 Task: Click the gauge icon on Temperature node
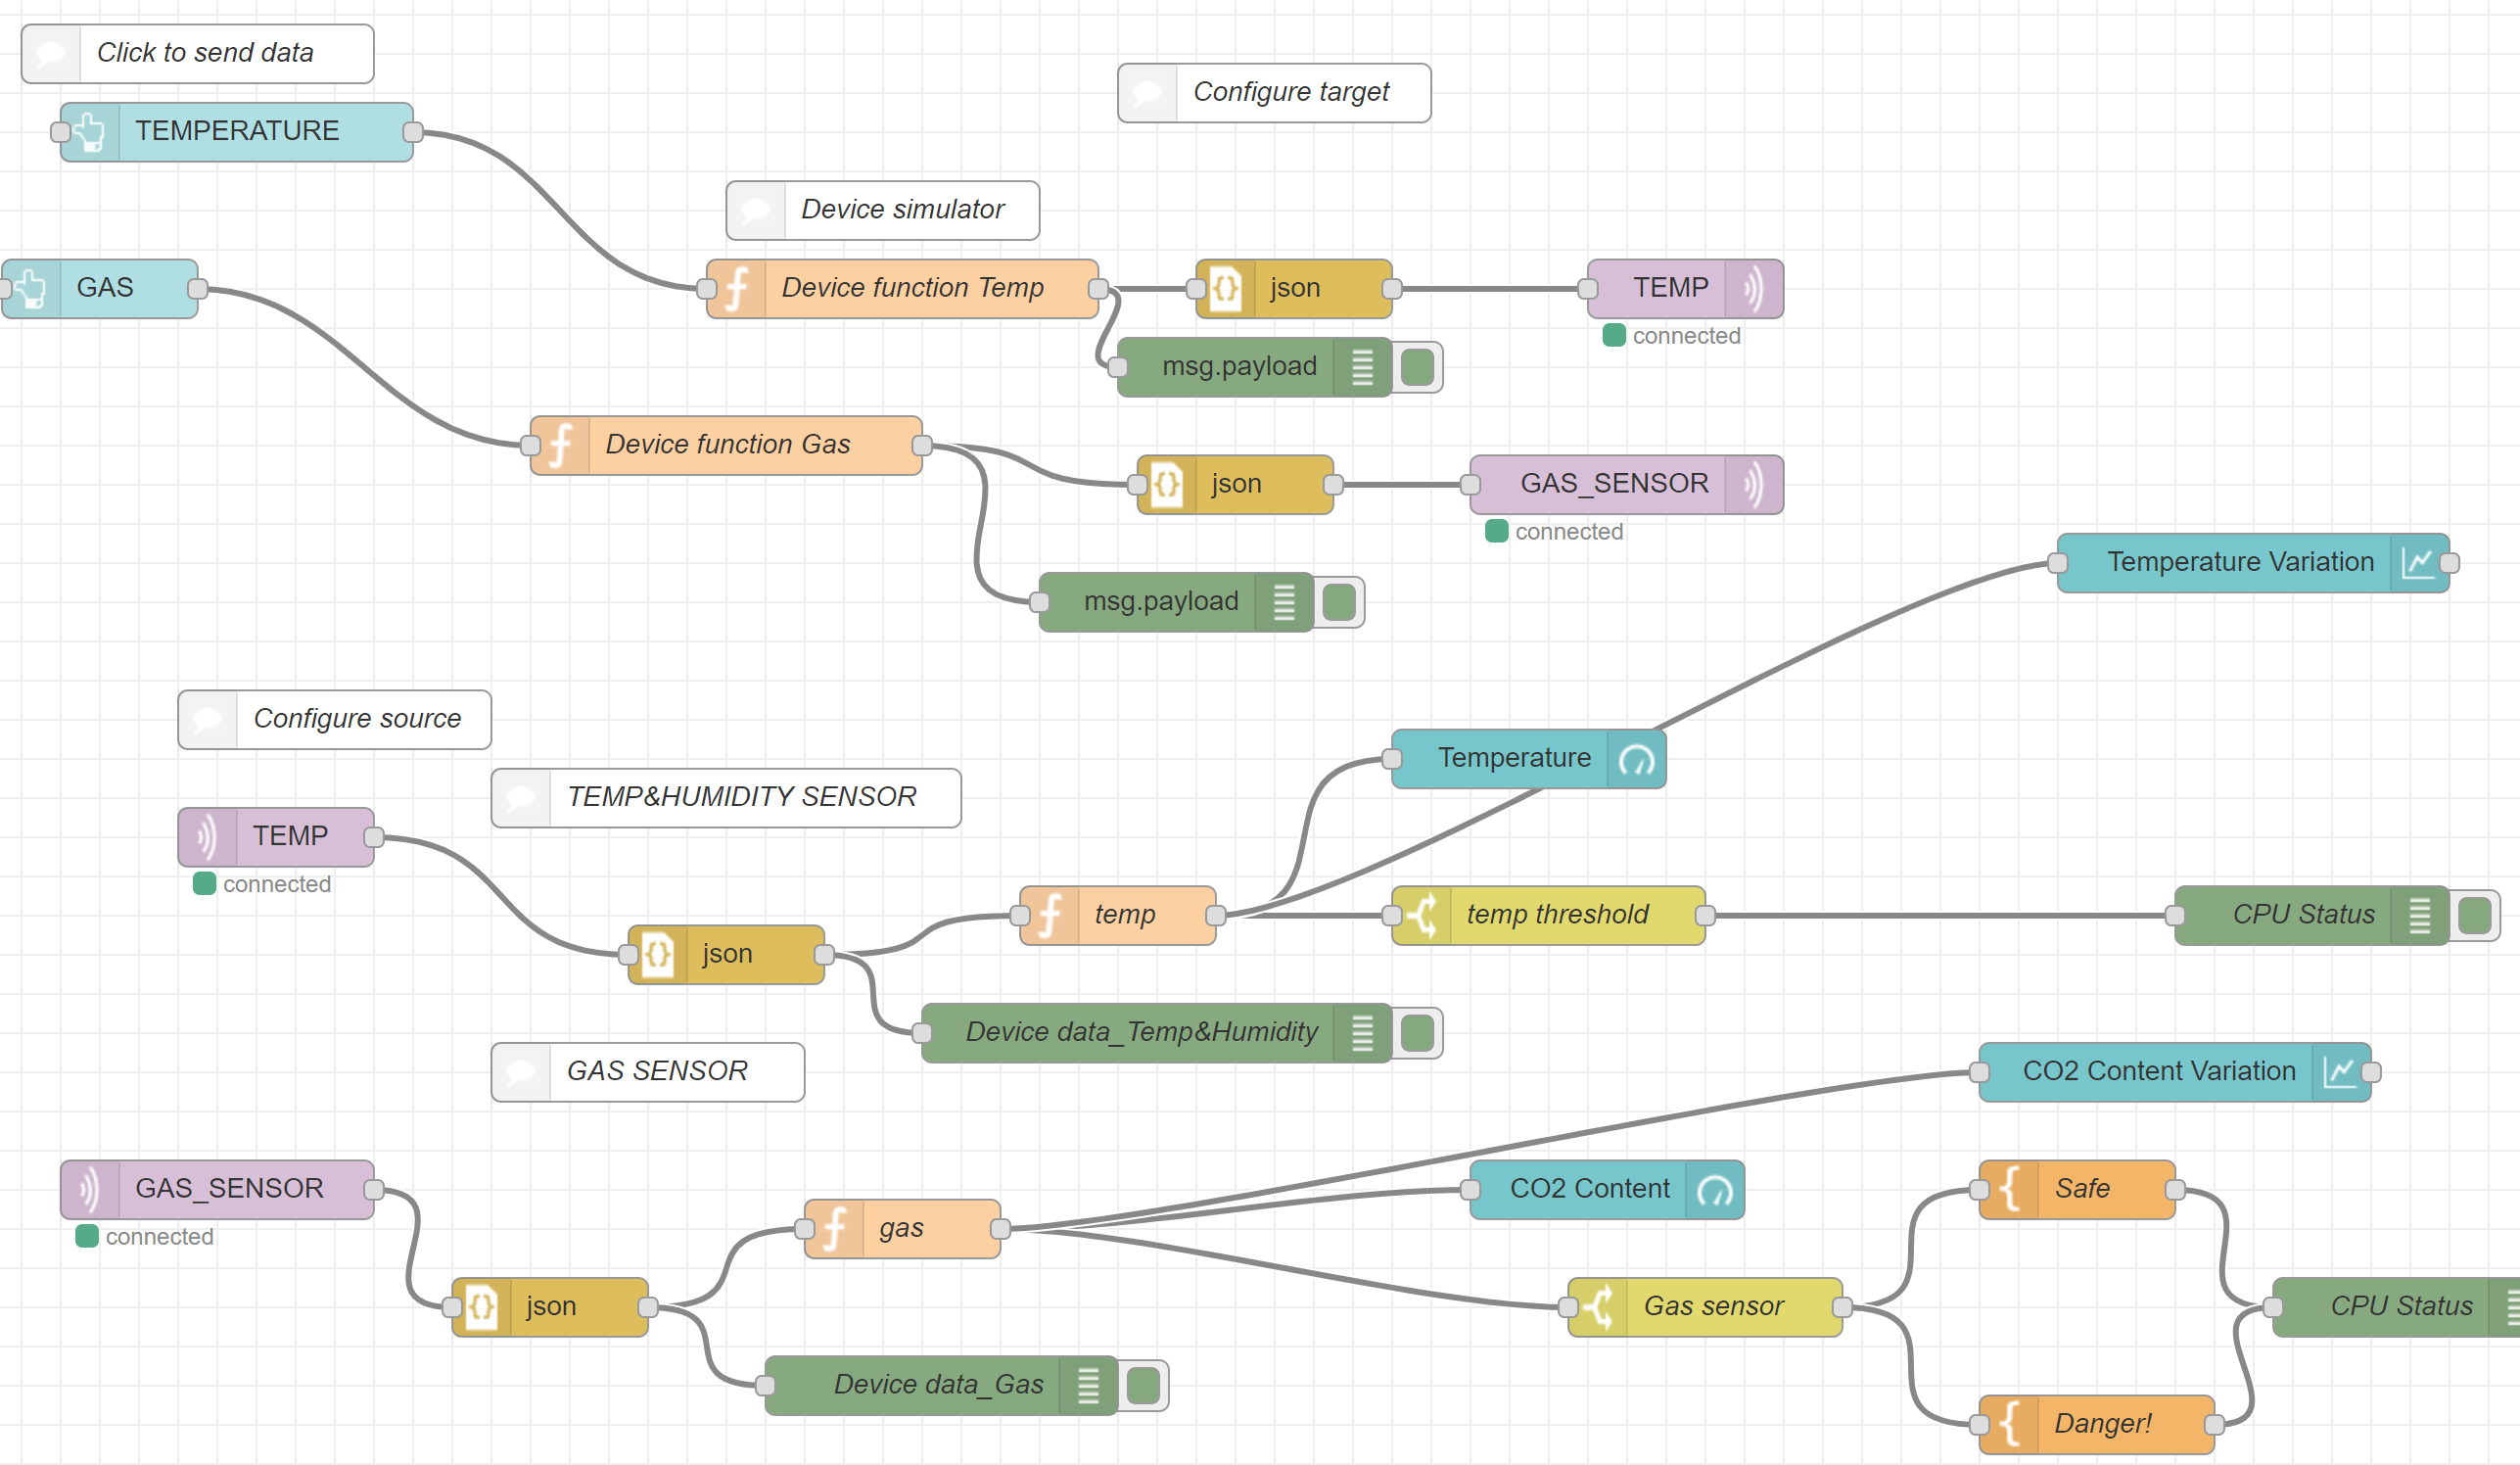tap(1636, 760)
